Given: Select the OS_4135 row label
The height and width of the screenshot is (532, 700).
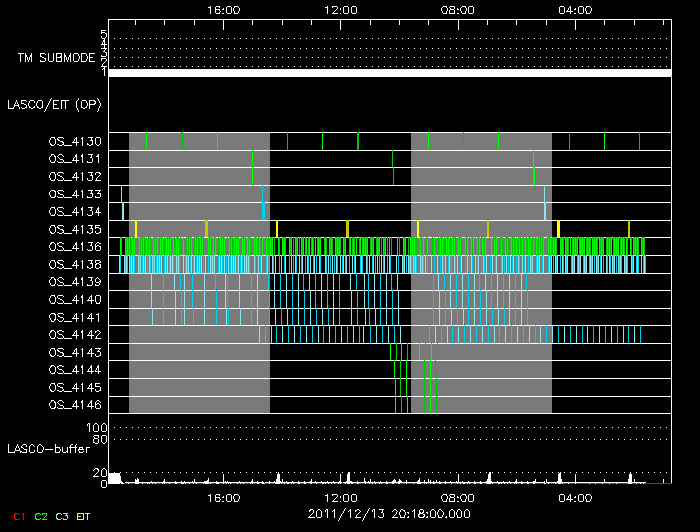Looking at the screenshot, I should pyautogui.click(x=74, y=229).
